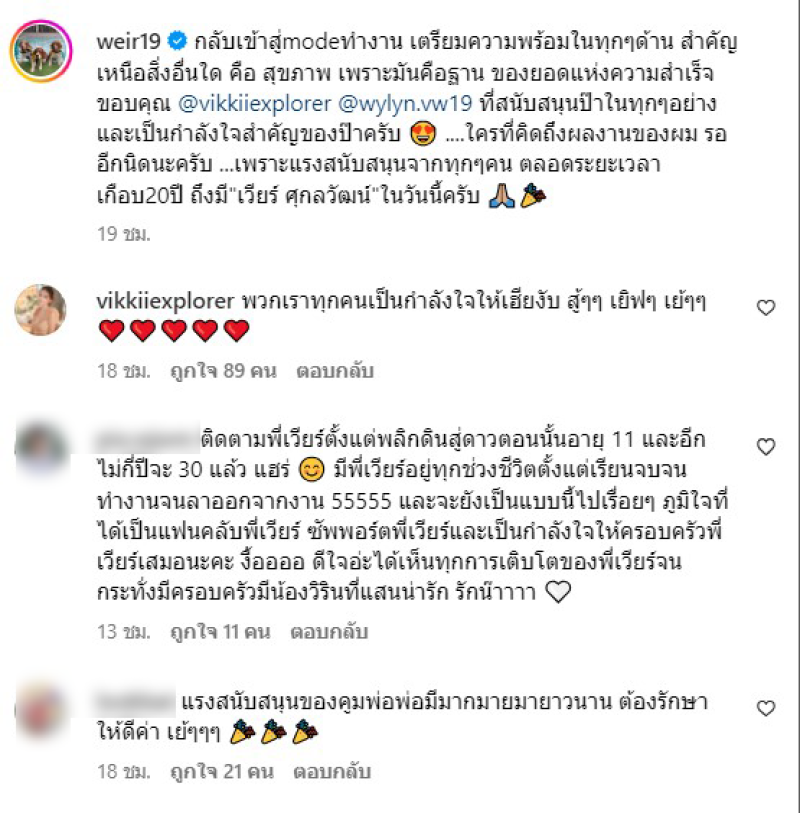
Task: Like the comment about following since age 11
Action: tap(766, 446)
